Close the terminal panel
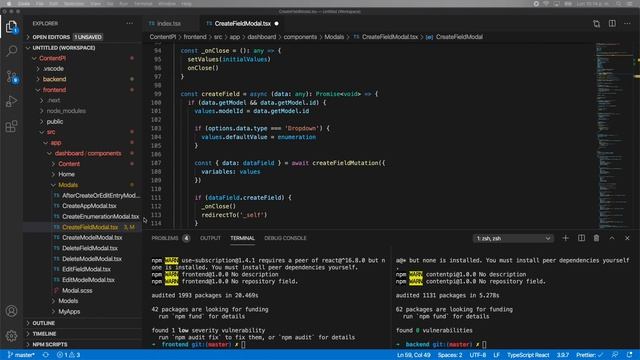The image size is (640, 360). point(627,238)
